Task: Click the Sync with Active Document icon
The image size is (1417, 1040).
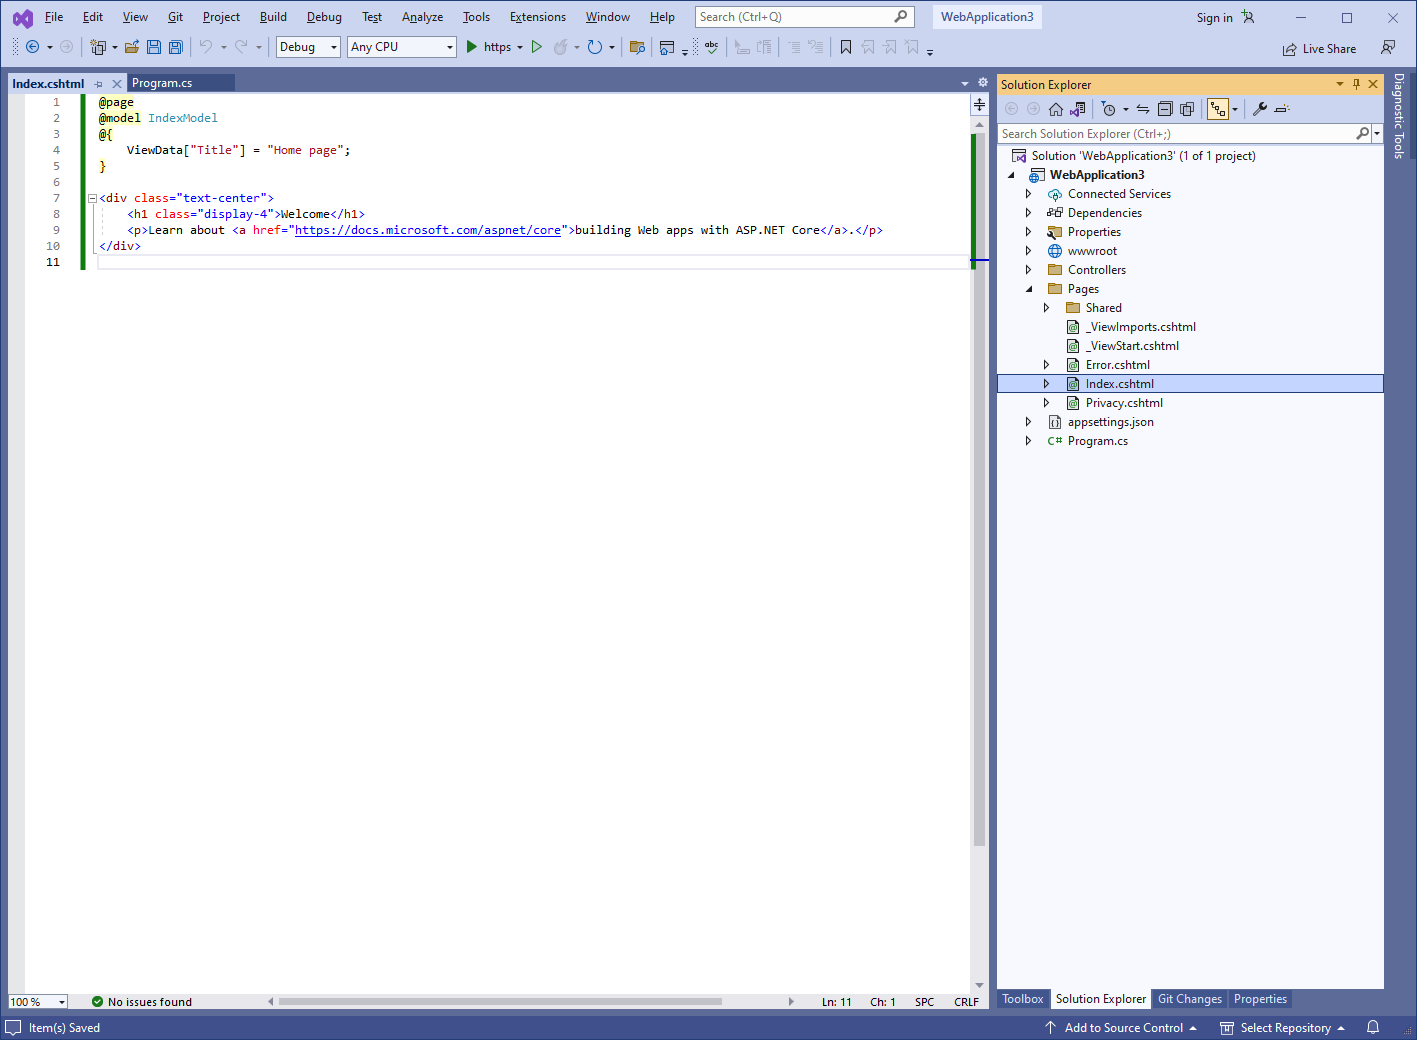Action: (x=1143, y=109)
